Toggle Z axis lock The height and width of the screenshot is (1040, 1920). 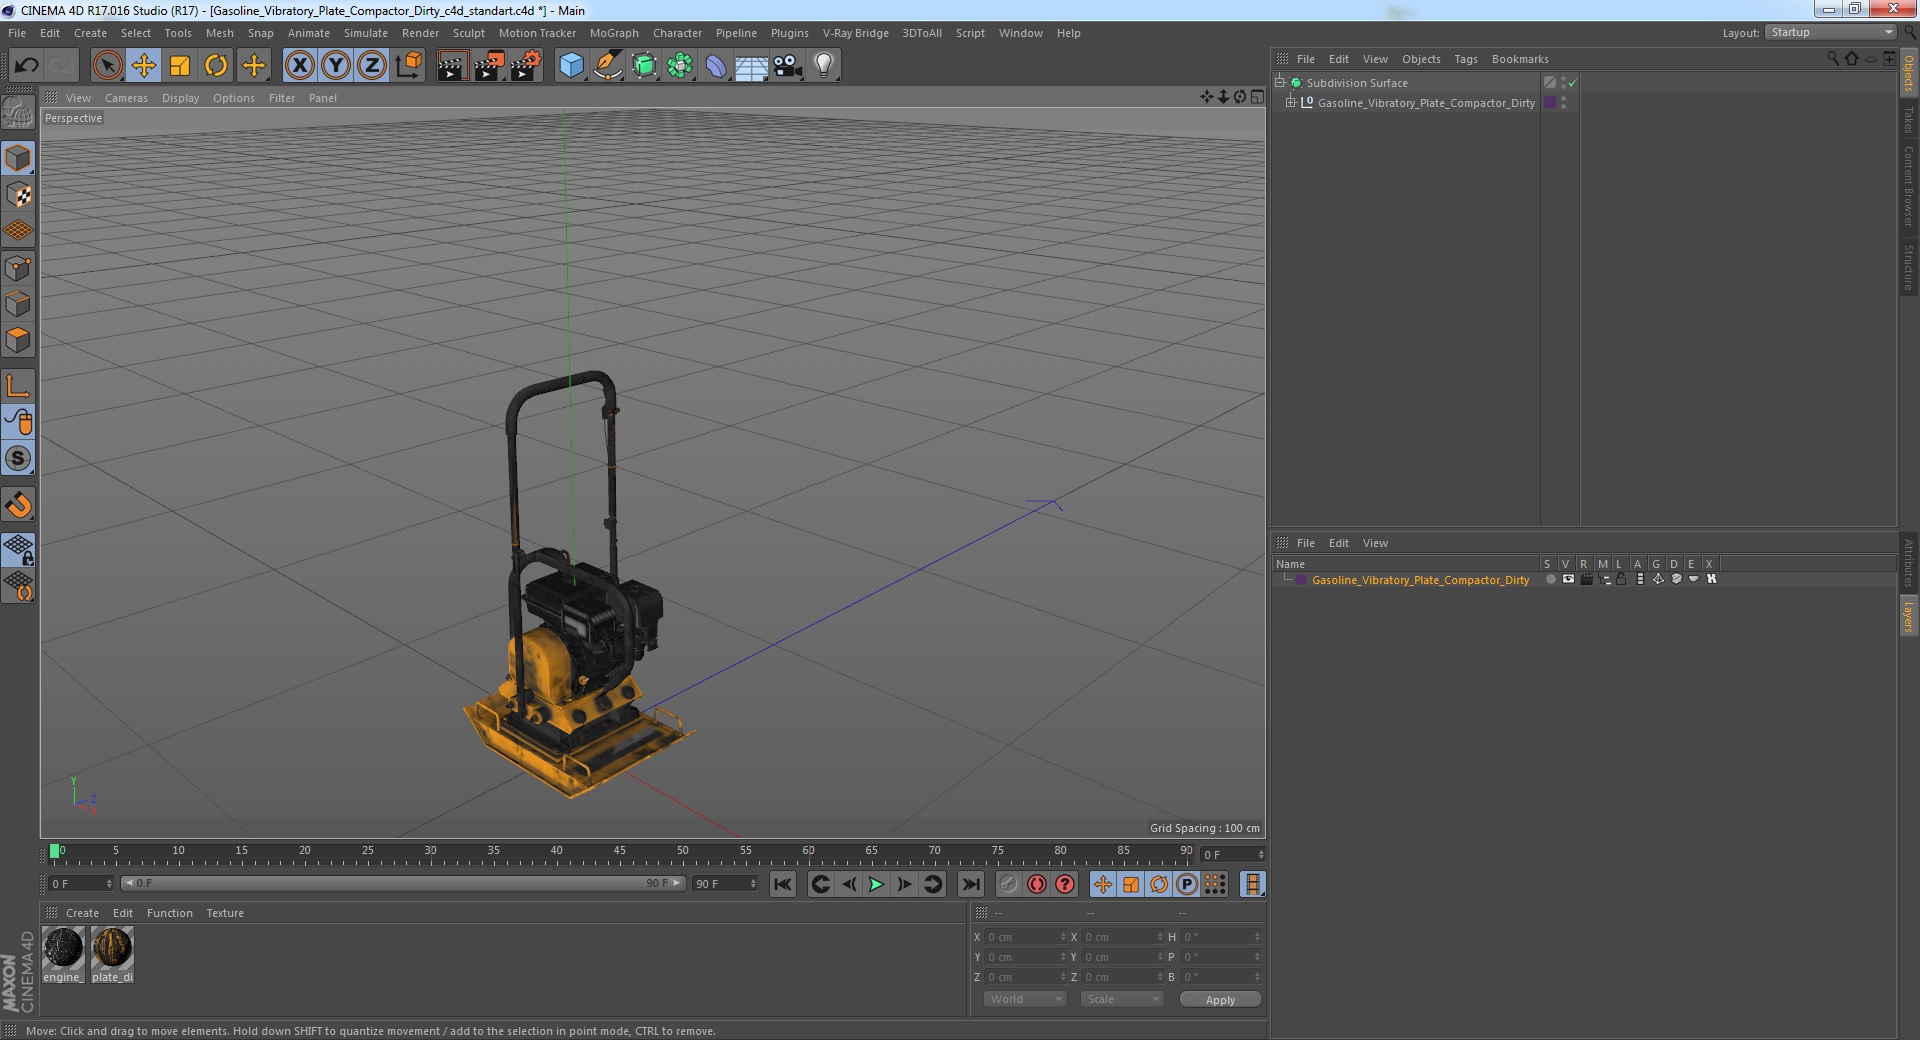[371, 66]
